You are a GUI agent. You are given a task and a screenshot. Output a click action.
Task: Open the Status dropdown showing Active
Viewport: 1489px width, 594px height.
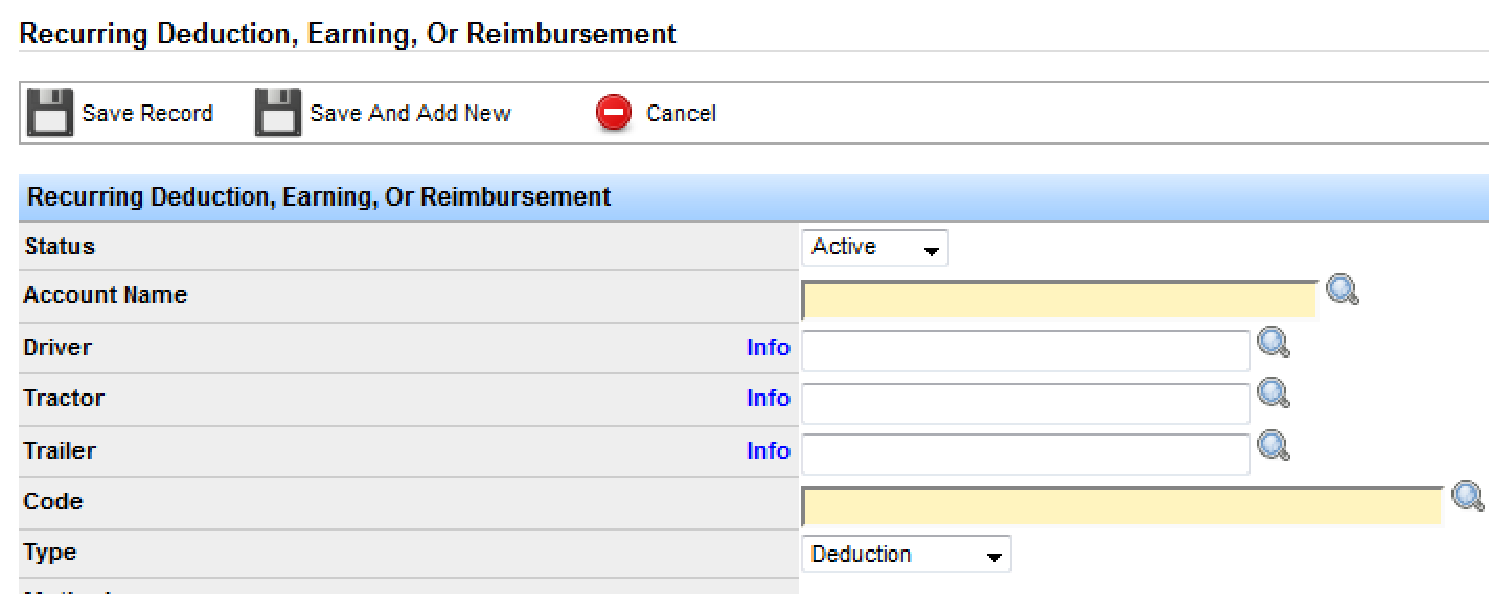coord(875,248)
